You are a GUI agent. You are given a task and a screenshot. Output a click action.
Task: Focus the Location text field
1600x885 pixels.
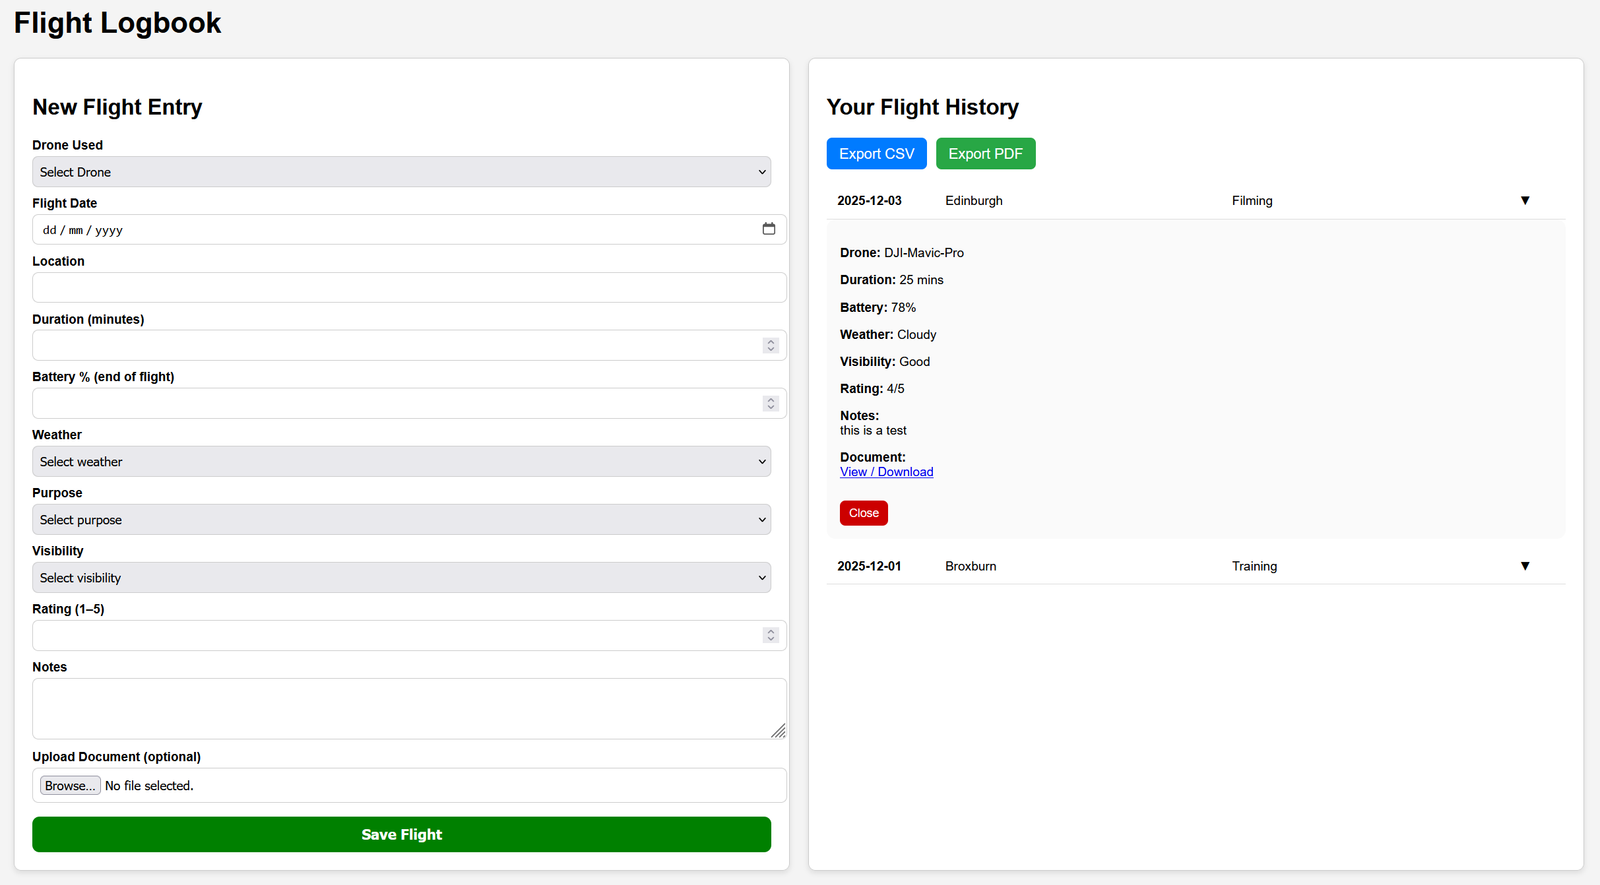click(409, 288)
